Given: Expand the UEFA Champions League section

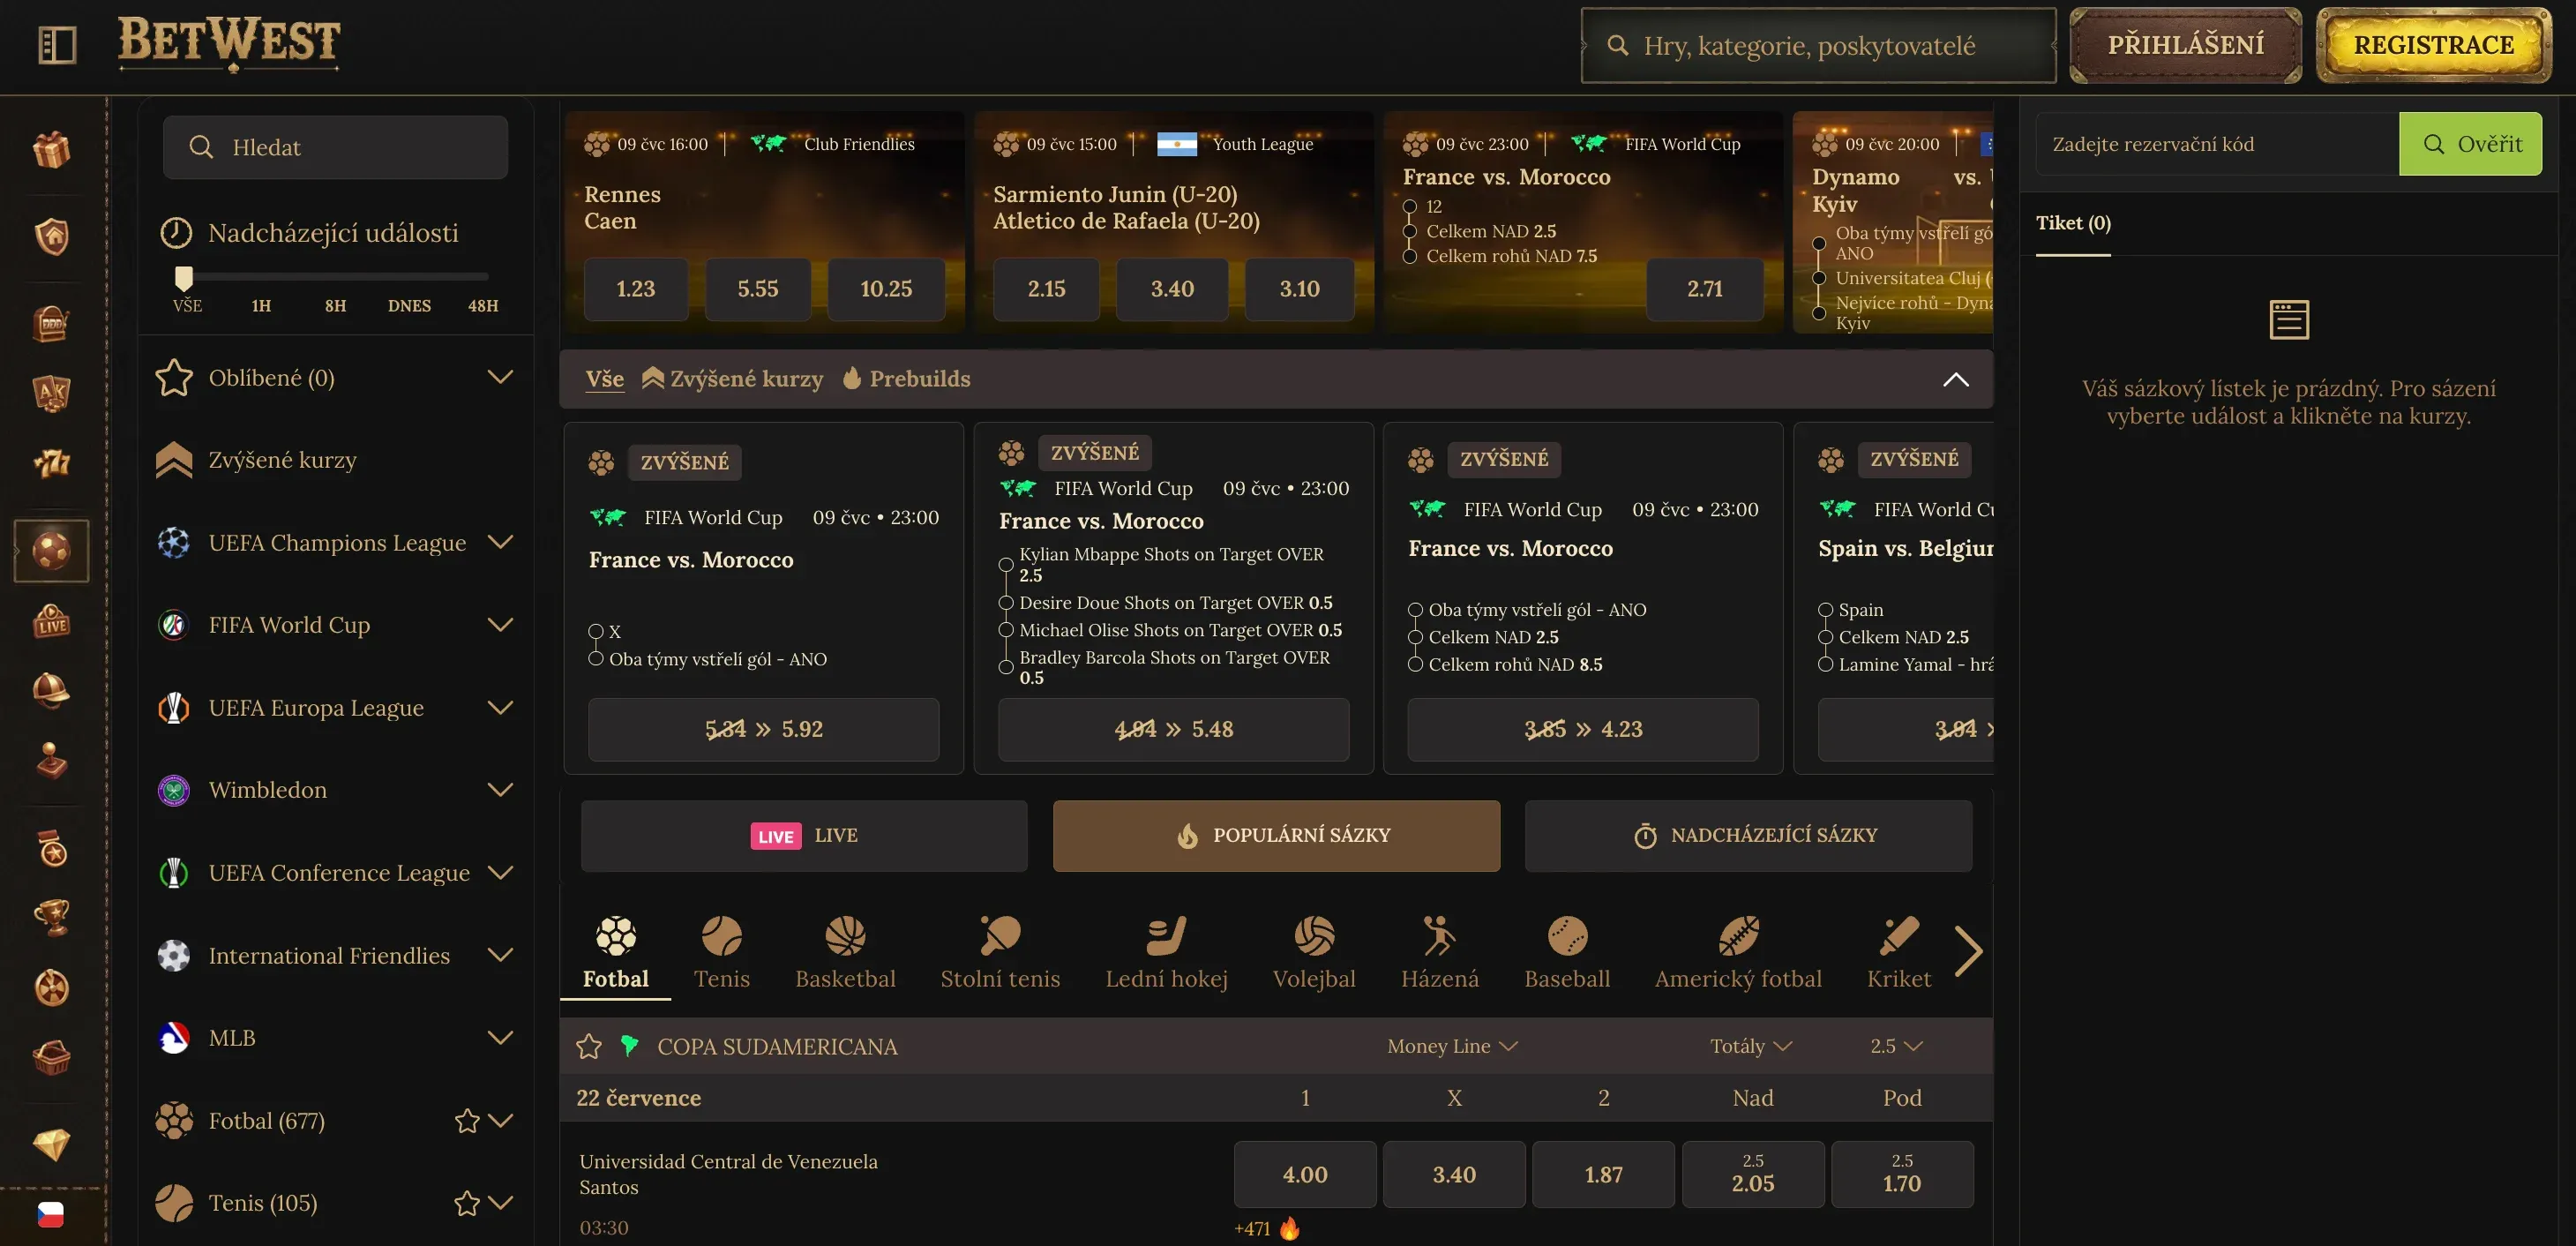Looking at the screenshot, I should [x=500, y=542].
